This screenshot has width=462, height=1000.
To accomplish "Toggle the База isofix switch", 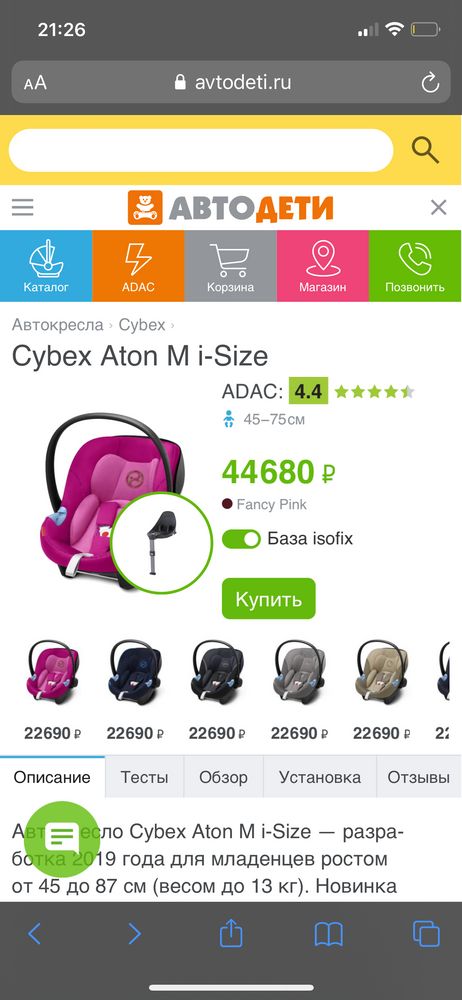I will 241,539.
